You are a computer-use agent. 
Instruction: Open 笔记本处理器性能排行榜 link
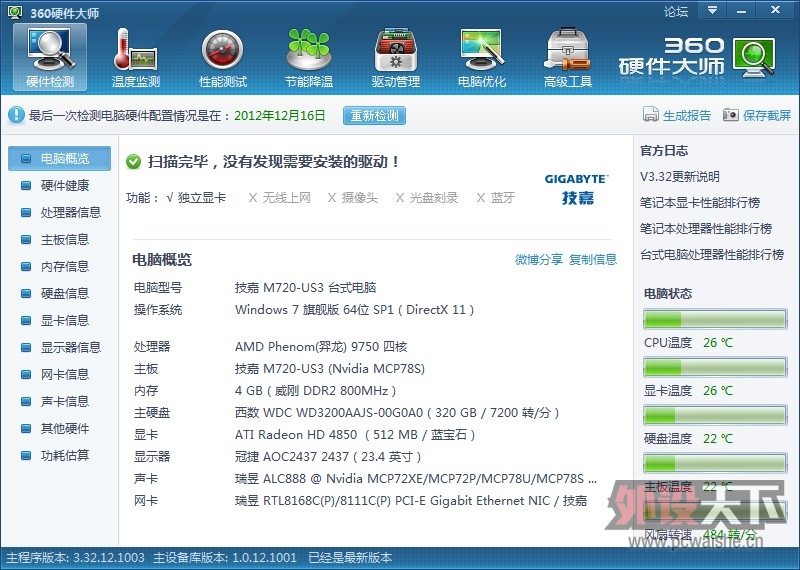coord(706,229)
